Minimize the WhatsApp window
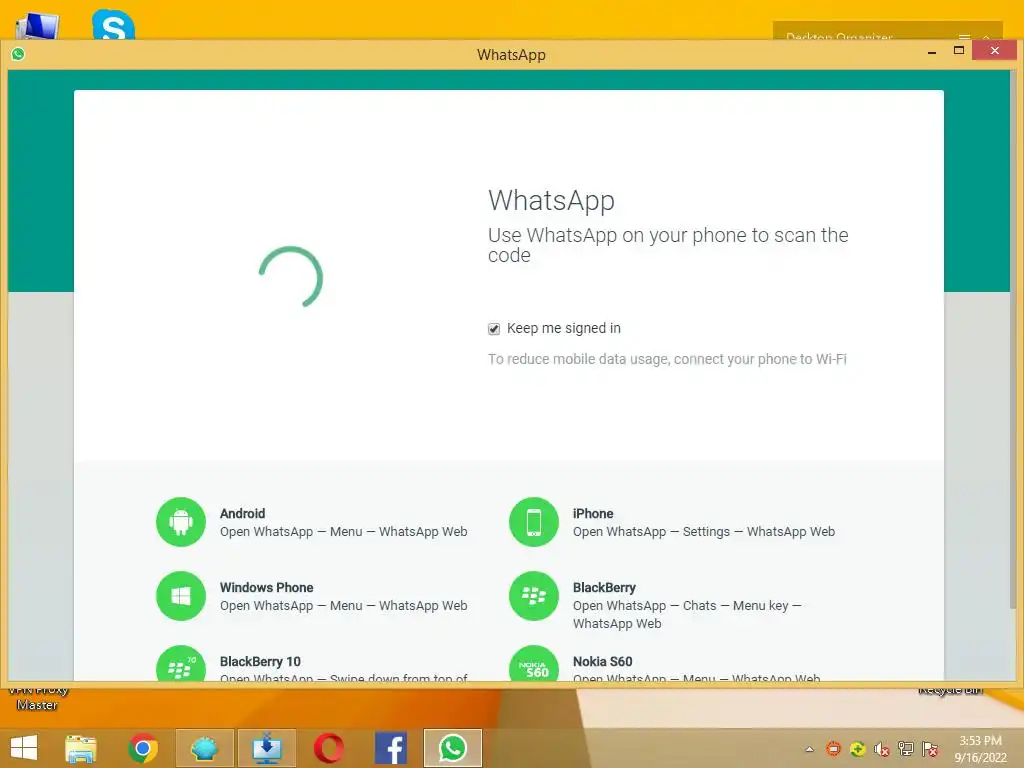This screenshot has width=1024, height=768. point(932,52)
